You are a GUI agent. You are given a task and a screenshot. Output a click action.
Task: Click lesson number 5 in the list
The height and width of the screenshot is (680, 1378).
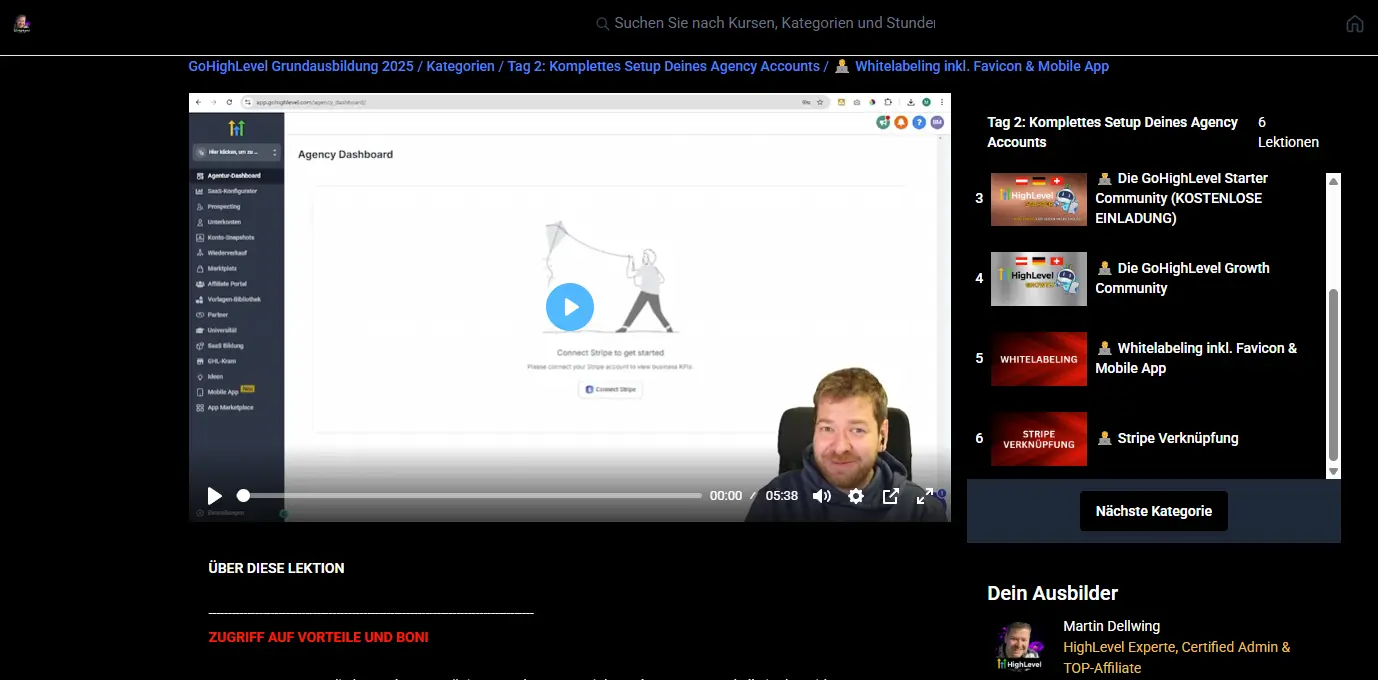pos(979,358)
